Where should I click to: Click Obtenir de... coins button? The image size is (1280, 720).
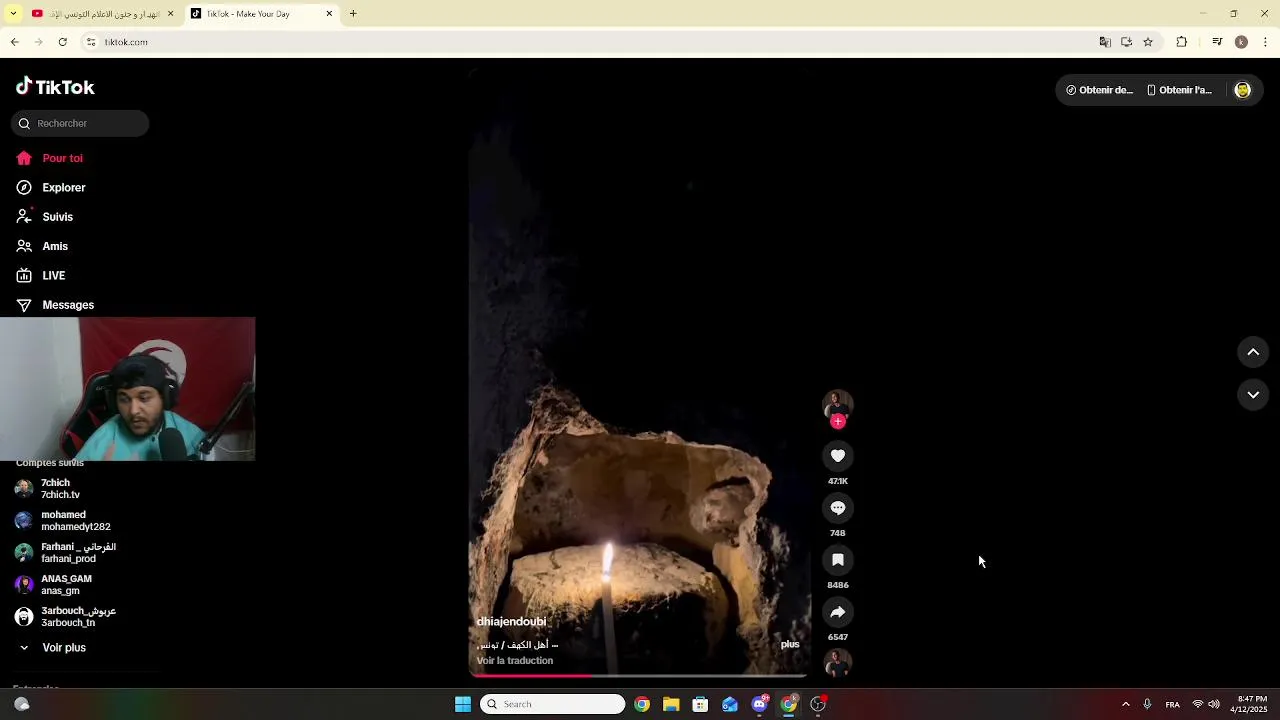click(x=1099, y=90)
